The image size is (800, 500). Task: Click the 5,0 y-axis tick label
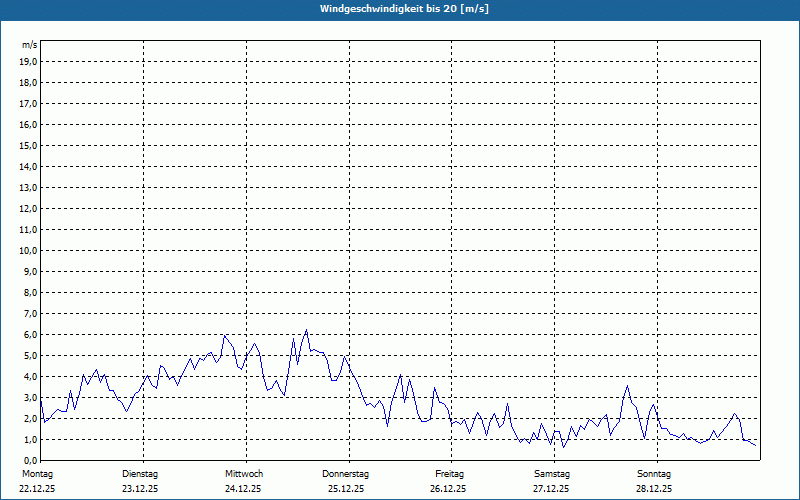coord(30,355)
